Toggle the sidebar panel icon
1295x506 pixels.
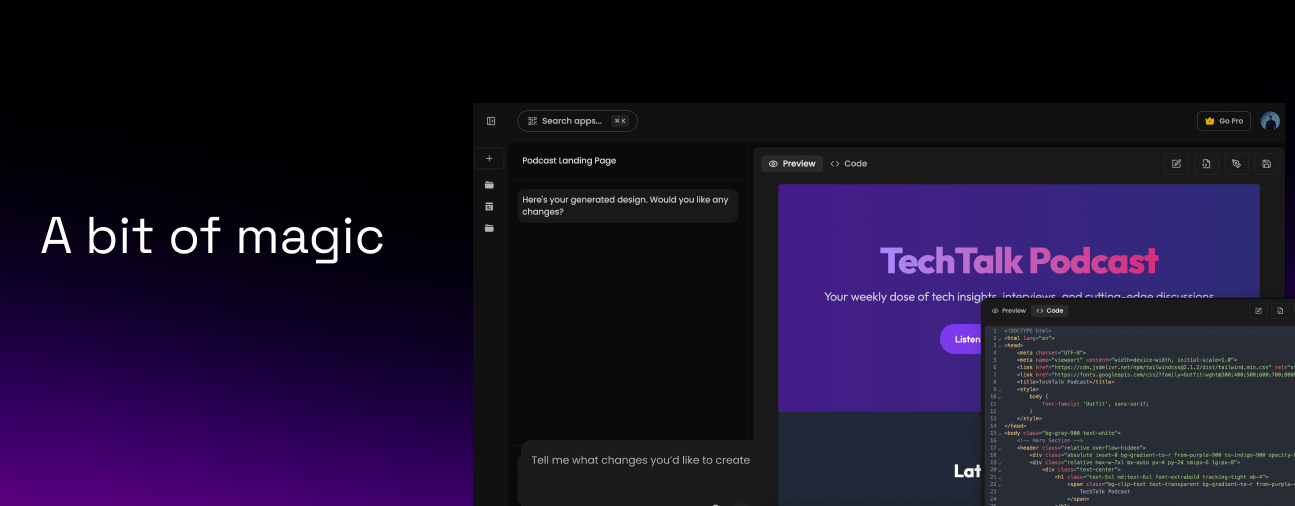(491, 121)
